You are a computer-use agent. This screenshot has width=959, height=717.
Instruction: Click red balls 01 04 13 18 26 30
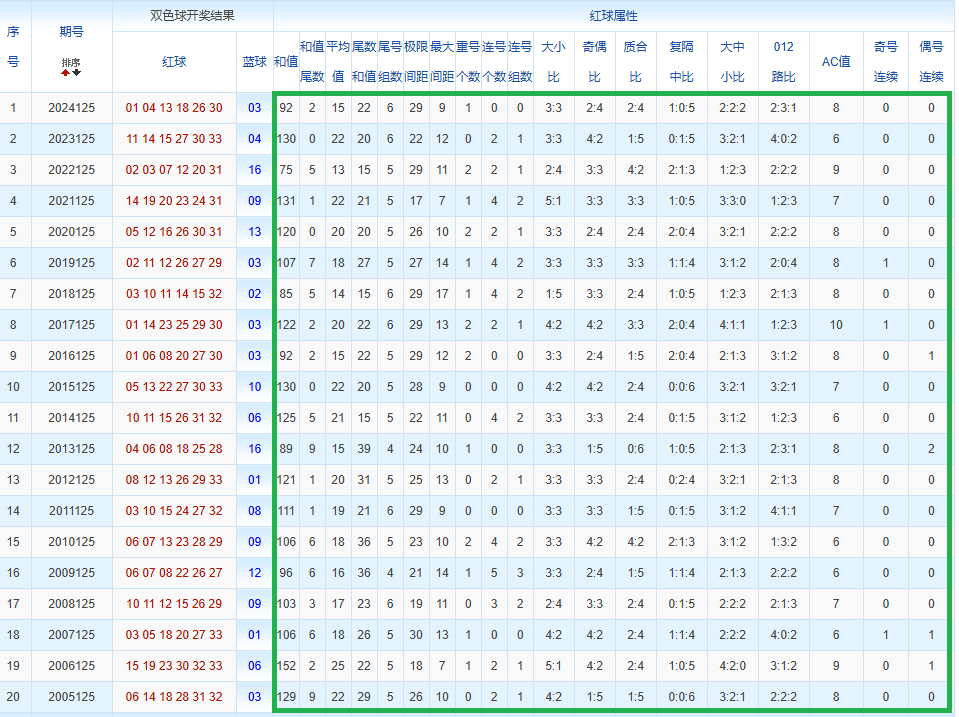pyautogui.click(x=174, y=108)
